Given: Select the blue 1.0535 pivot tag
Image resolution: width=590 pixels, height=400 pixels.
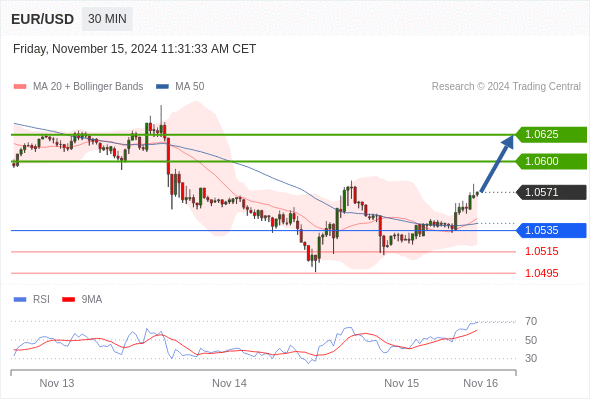Looking at the screenshot, I should [x=551, y=230].
